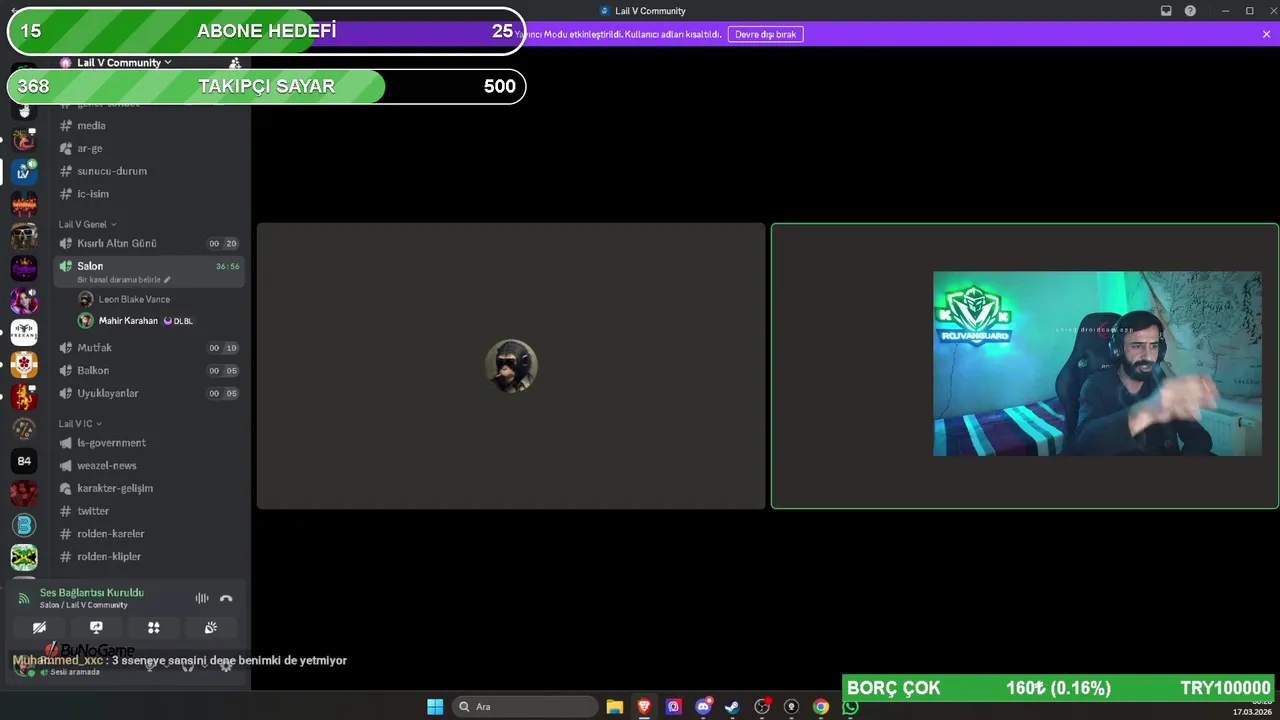Open the red dragon server icon
This screenshot has width=1280, height=720.
24,140
